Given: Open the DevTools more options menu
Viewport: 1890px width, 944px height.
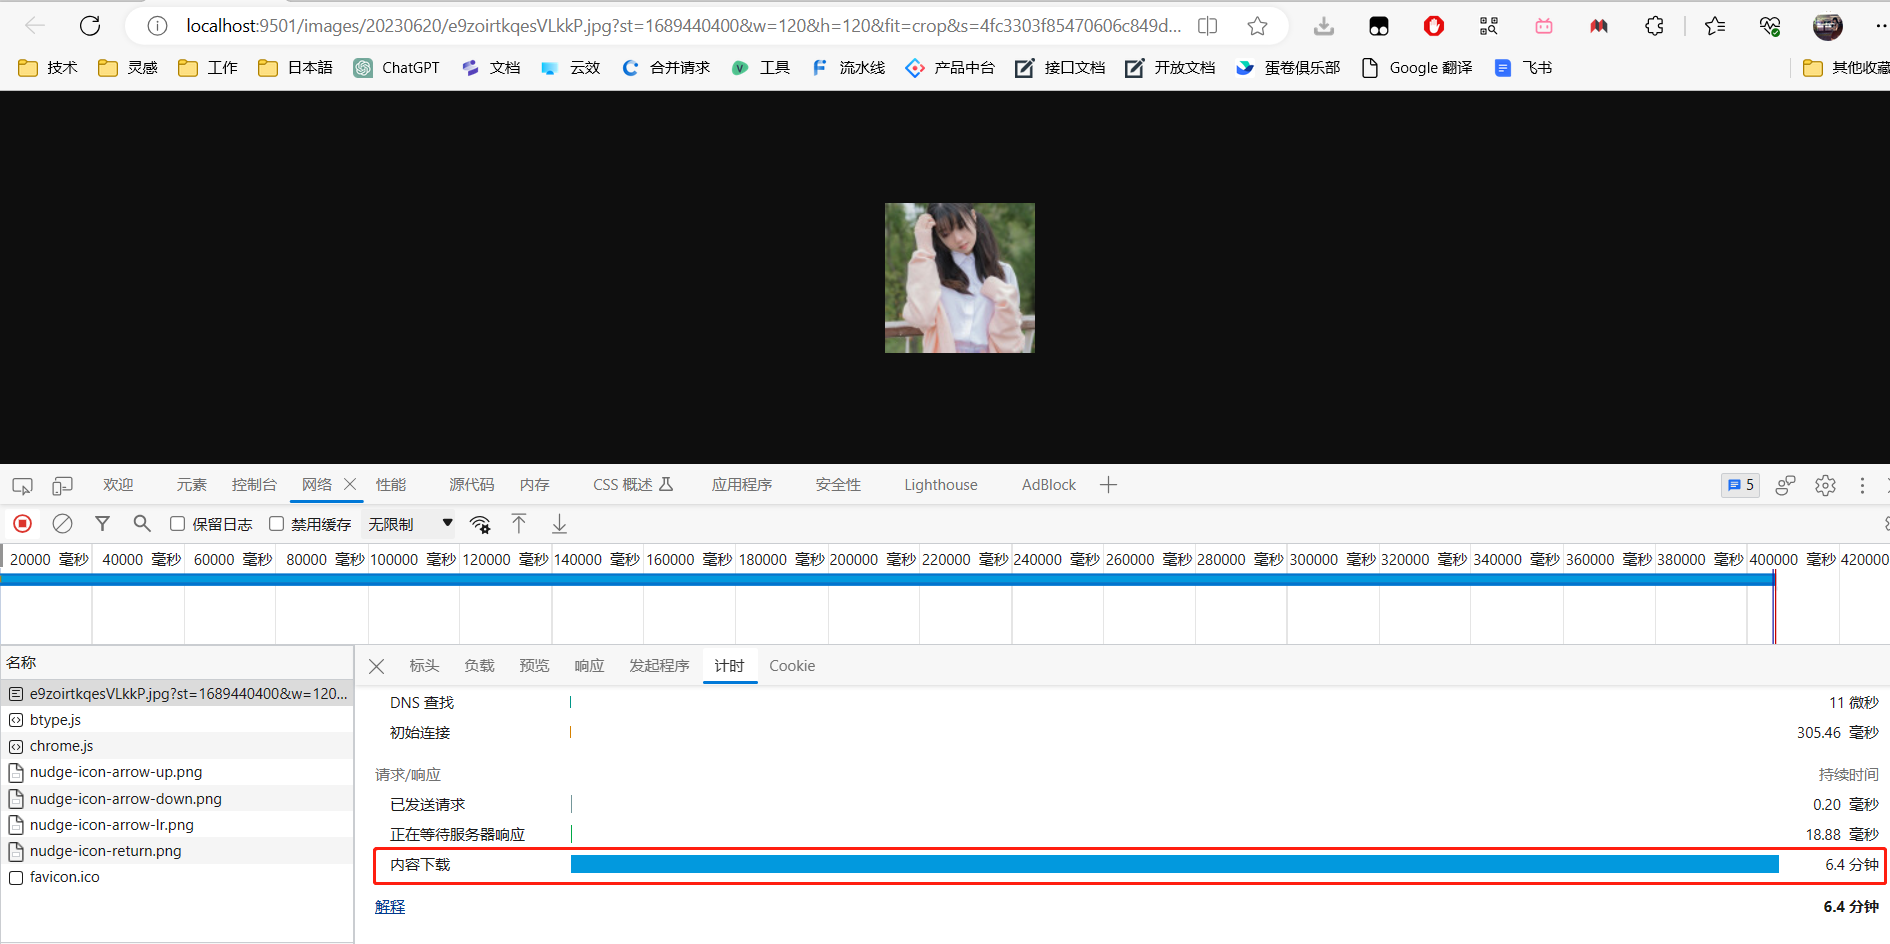Looking at the screenshot, I should click(x=1862, y=485).
